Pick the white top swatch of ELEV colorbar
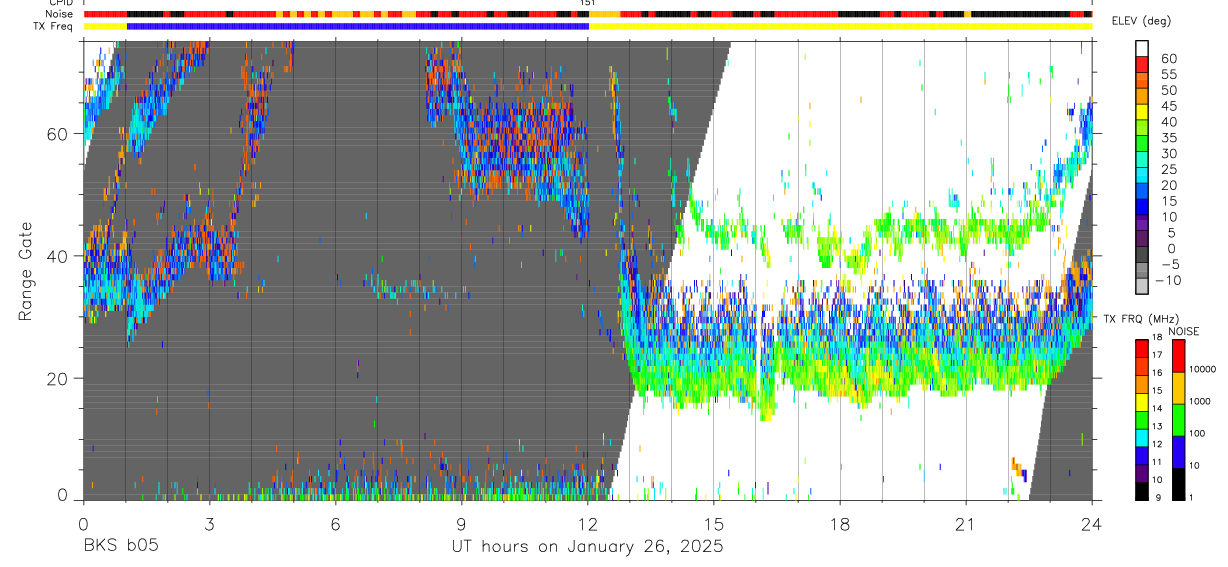The height and width of the screenshot is (567, 1228). (x=1143, y=48)
